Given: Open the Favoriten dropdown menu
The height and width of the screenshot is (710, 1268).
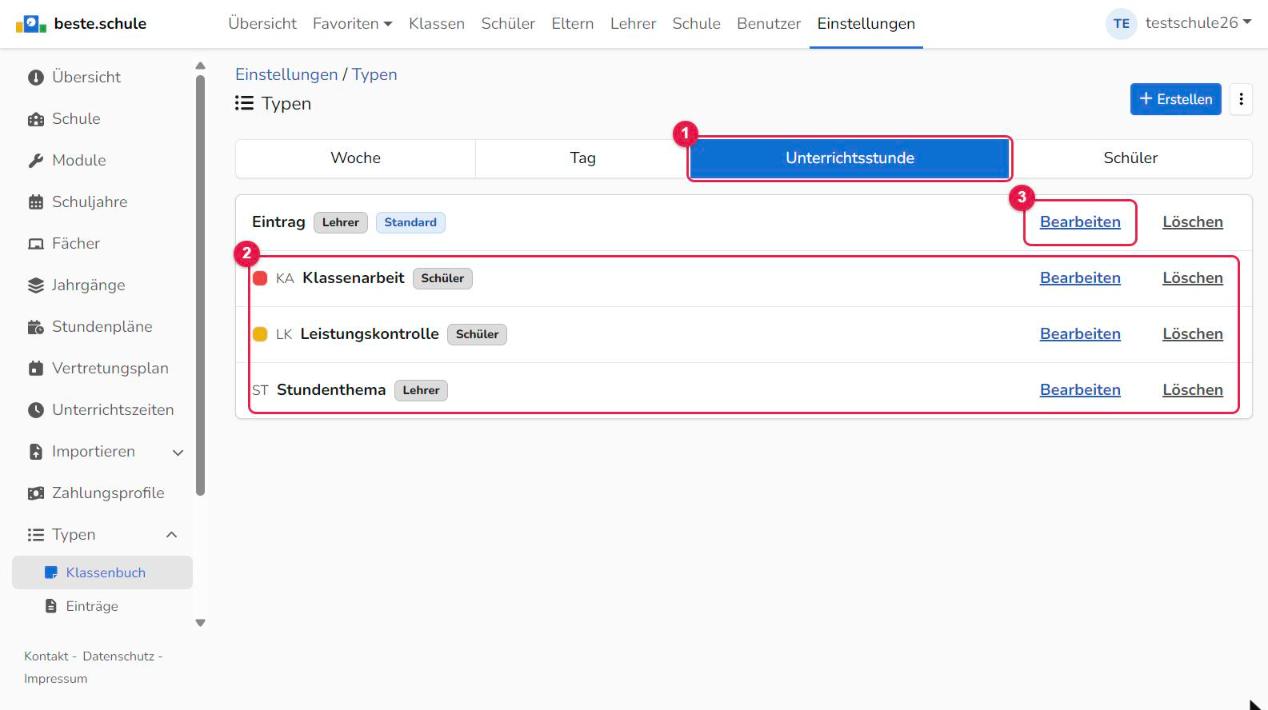Looking at the screenshot, I should (x=354, y=24).
